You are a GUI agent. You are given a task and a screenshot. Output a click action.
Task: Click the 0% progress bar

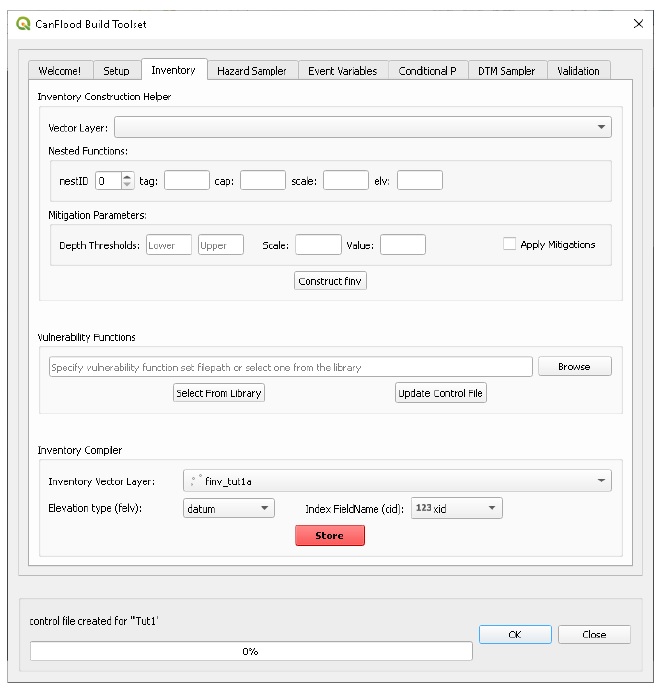(x=251, y=651)
